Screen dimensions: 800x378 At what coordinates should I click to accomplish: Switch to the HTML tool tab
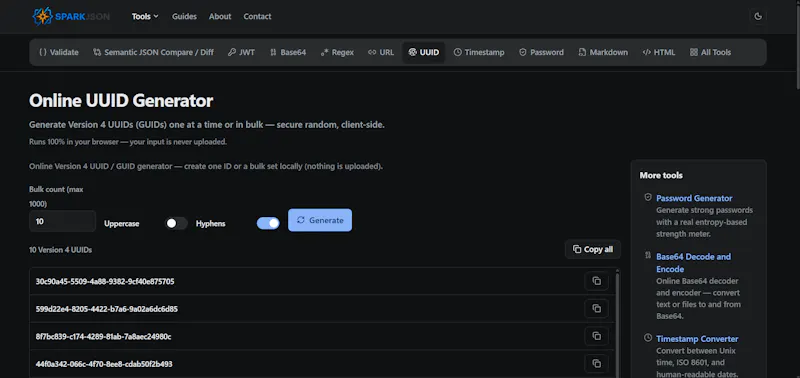(x=659, y=52)
